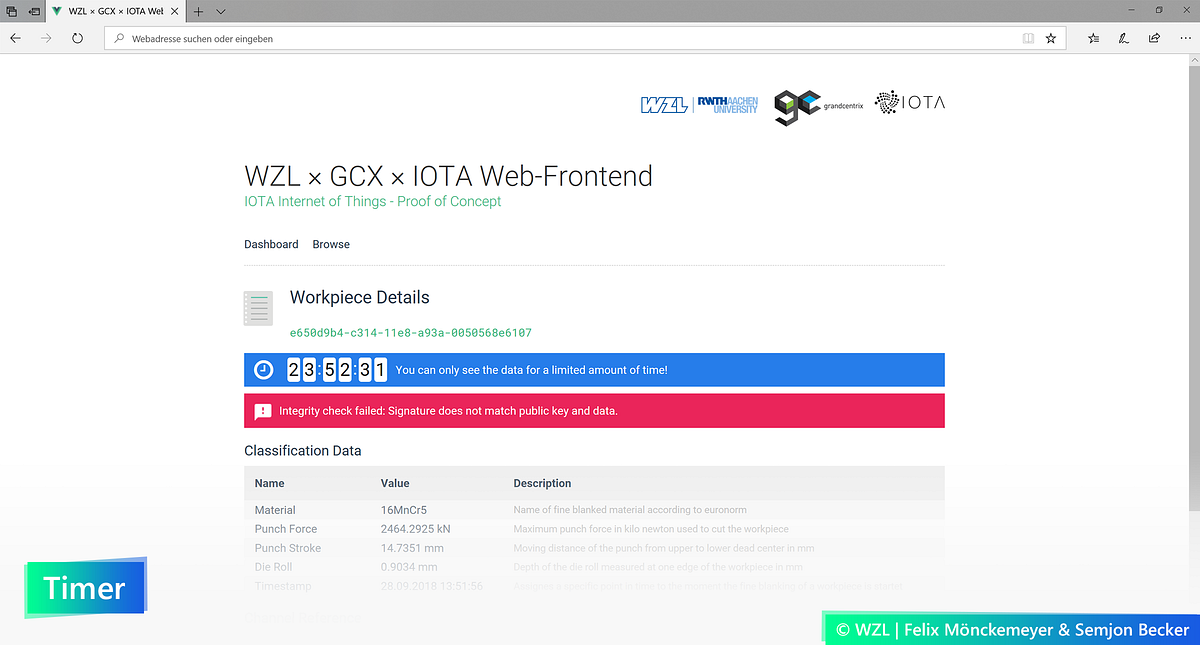Click the IOTA Internet of Things subtitle
This screenshot has height=645, width=1200.
click(x=372, y=201)
